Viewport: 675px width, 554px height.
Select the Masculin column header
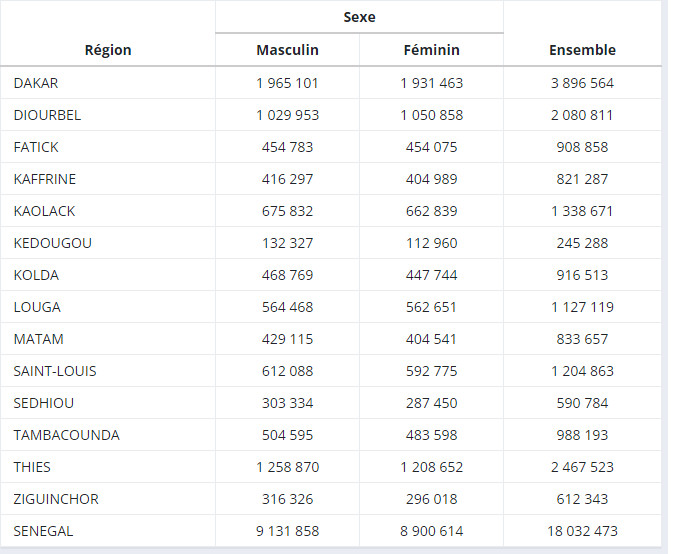287,50
